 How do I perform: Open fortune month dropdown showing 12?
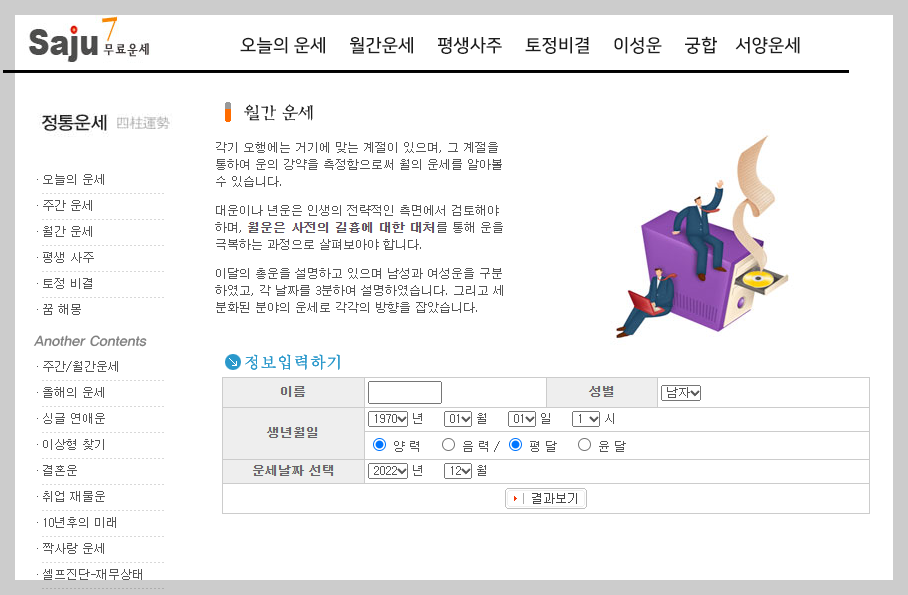click(458, 471)
